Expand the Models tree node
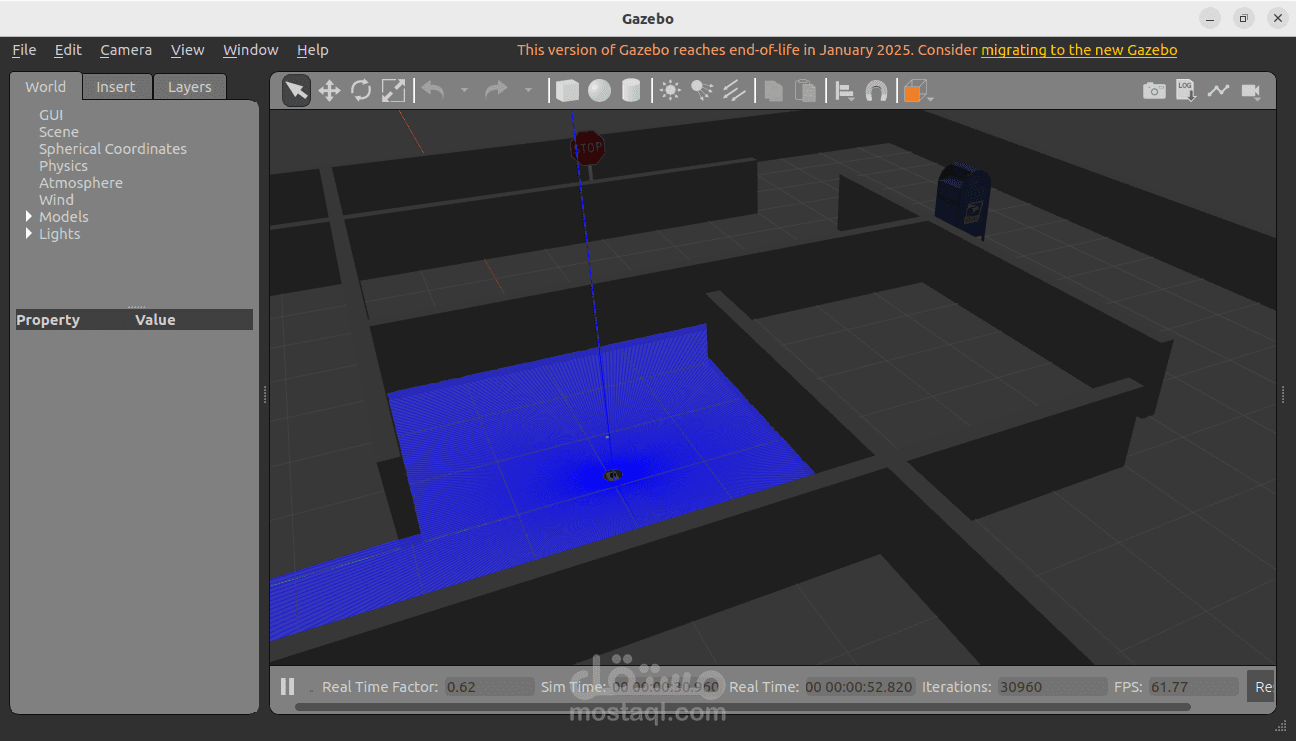The width and height of the screenshot is (1296, 741). [x=29, y=217]
